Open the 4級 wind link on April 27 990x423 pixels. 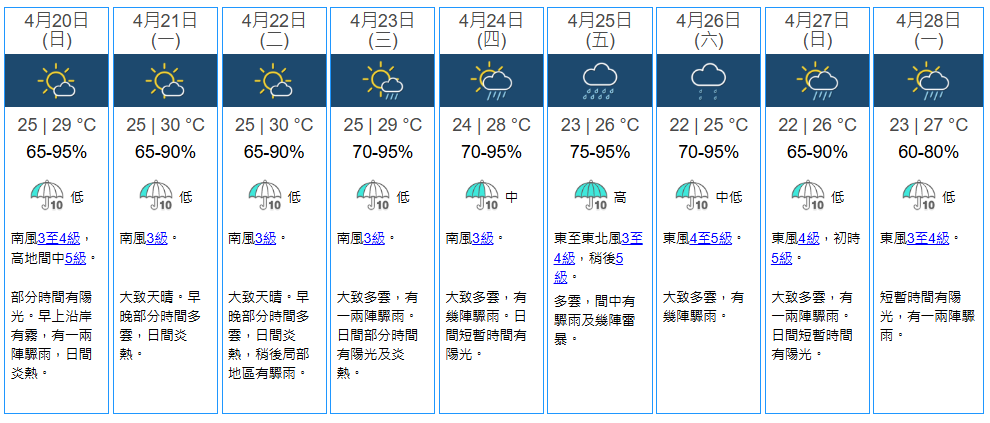coord(809,239)
